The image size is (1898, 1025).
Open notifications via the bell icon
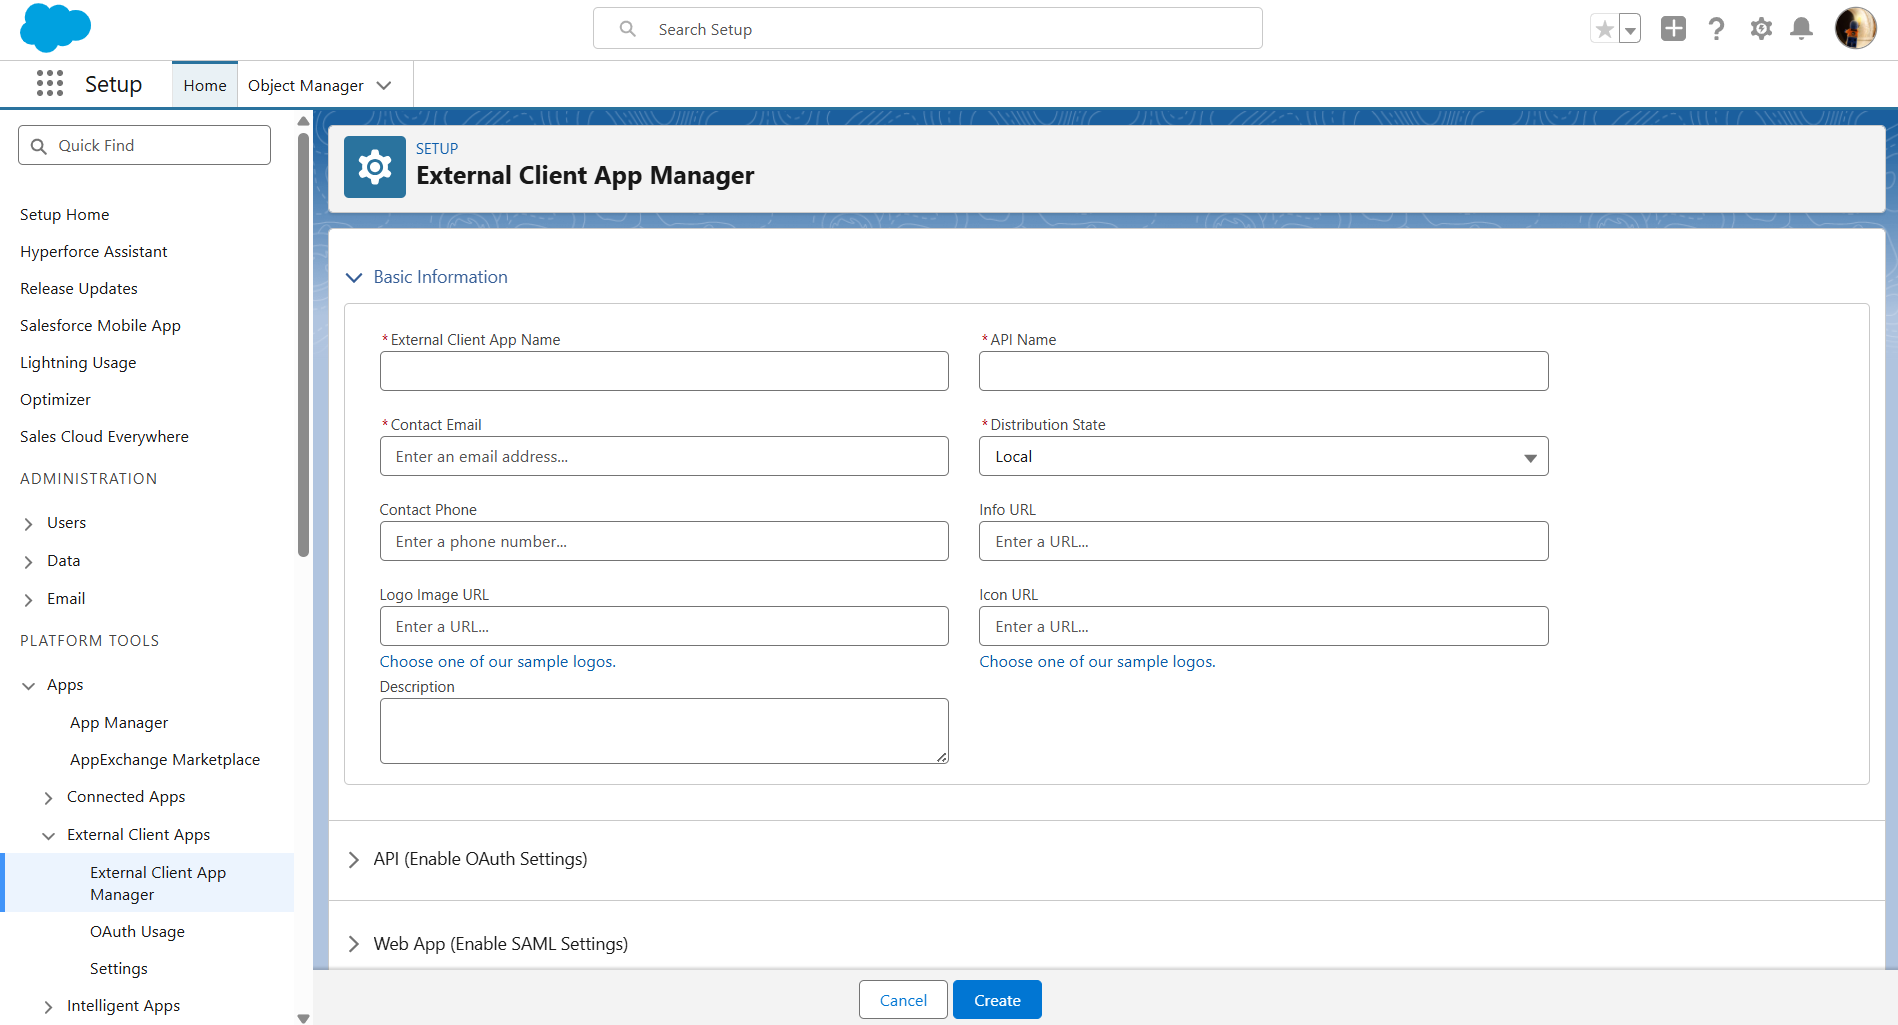[x=1802, y=29]
